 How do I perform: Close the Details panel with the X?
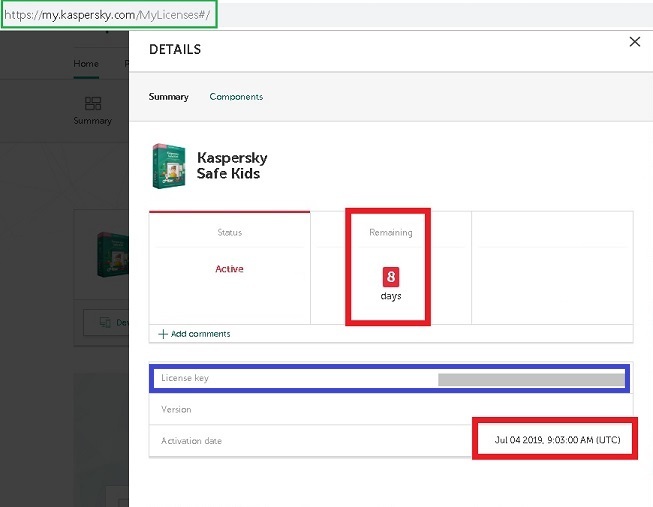click(635, 42)
